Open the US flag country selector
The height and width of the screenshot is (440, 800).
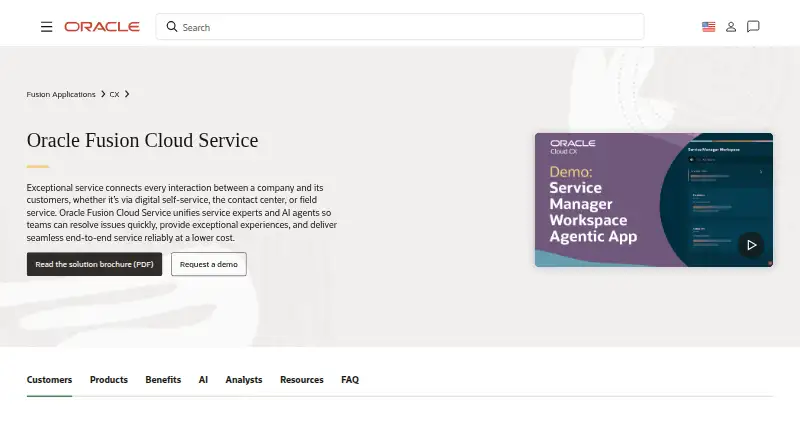click(708, 27)
